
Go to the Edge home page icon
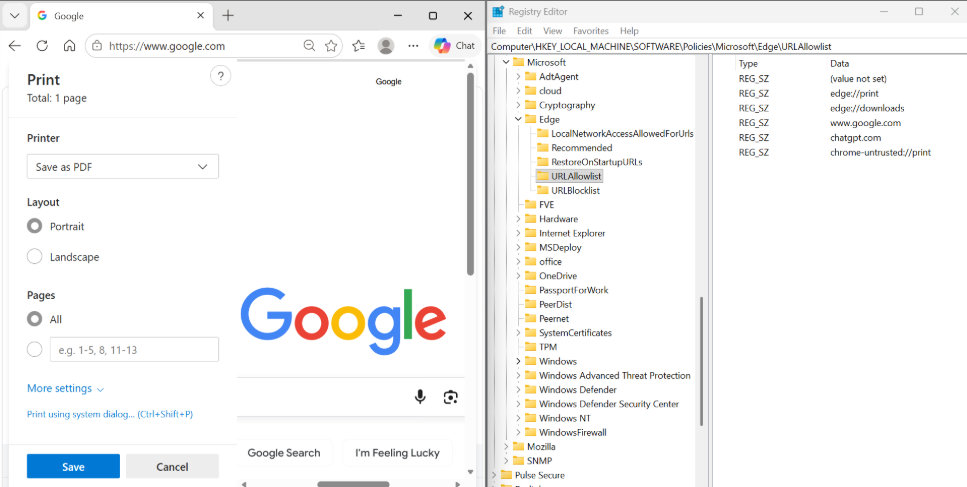[x=70, y=46]
